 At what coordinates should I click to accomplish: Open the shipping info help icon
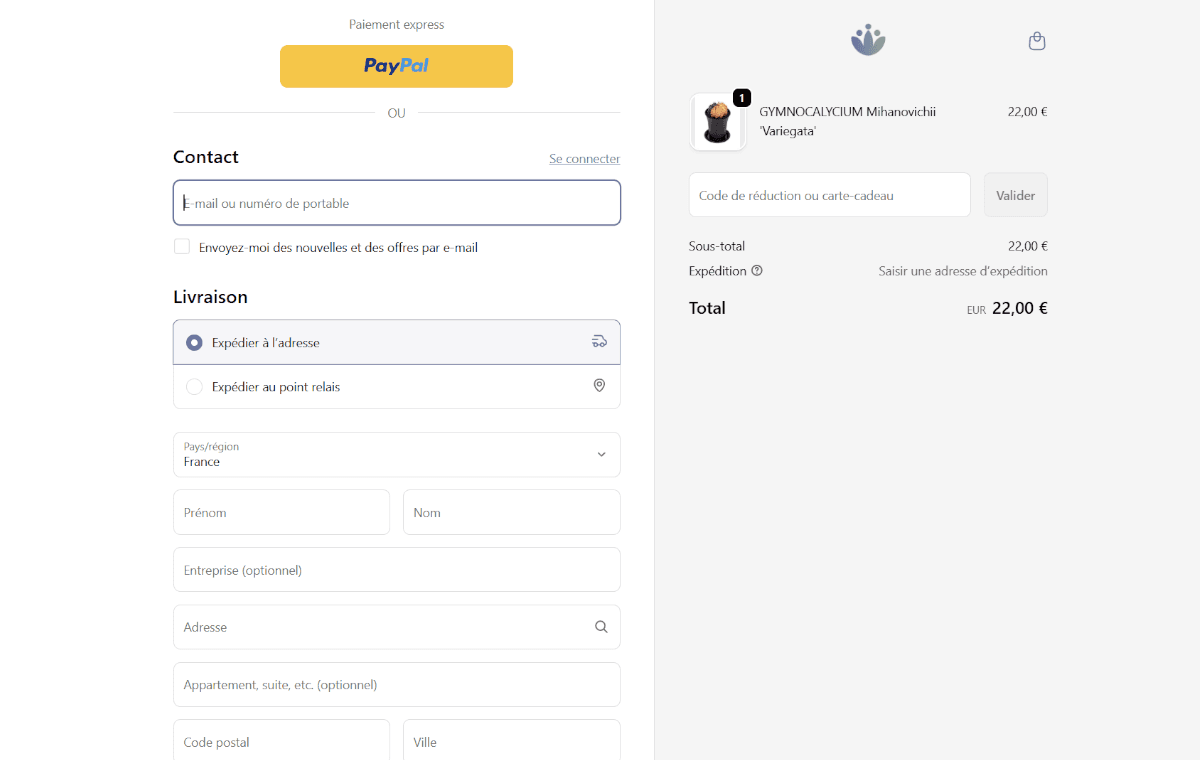pyautogui.click(x=758, y=270)
